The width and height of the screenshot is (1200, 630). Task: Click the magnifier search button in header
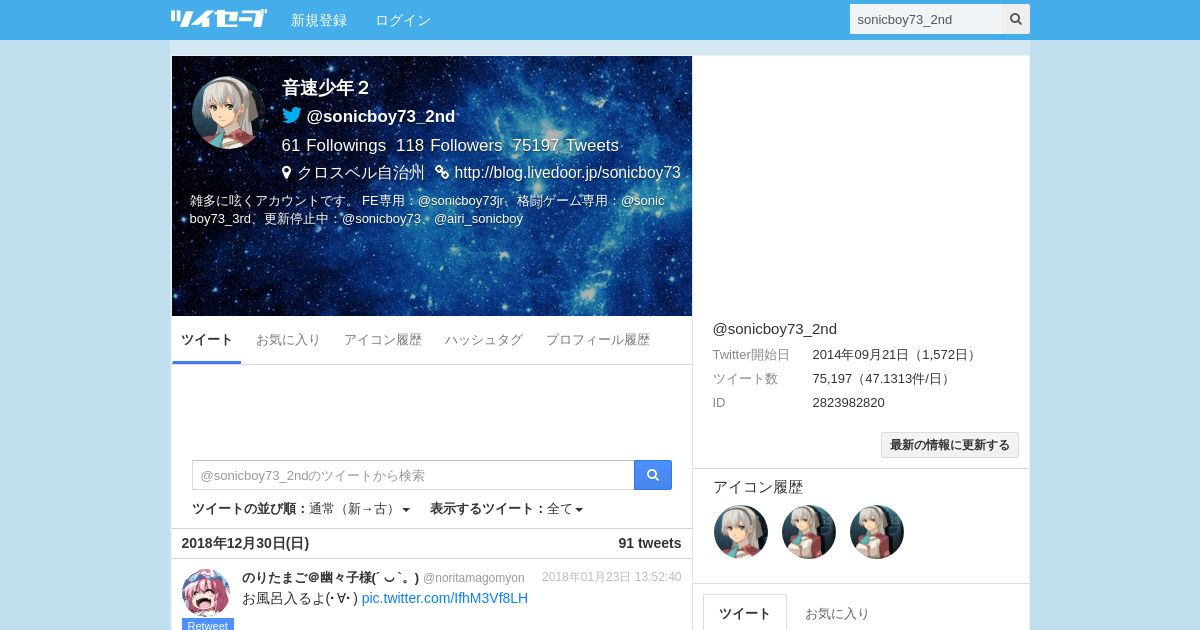(x=1016, y=19)
